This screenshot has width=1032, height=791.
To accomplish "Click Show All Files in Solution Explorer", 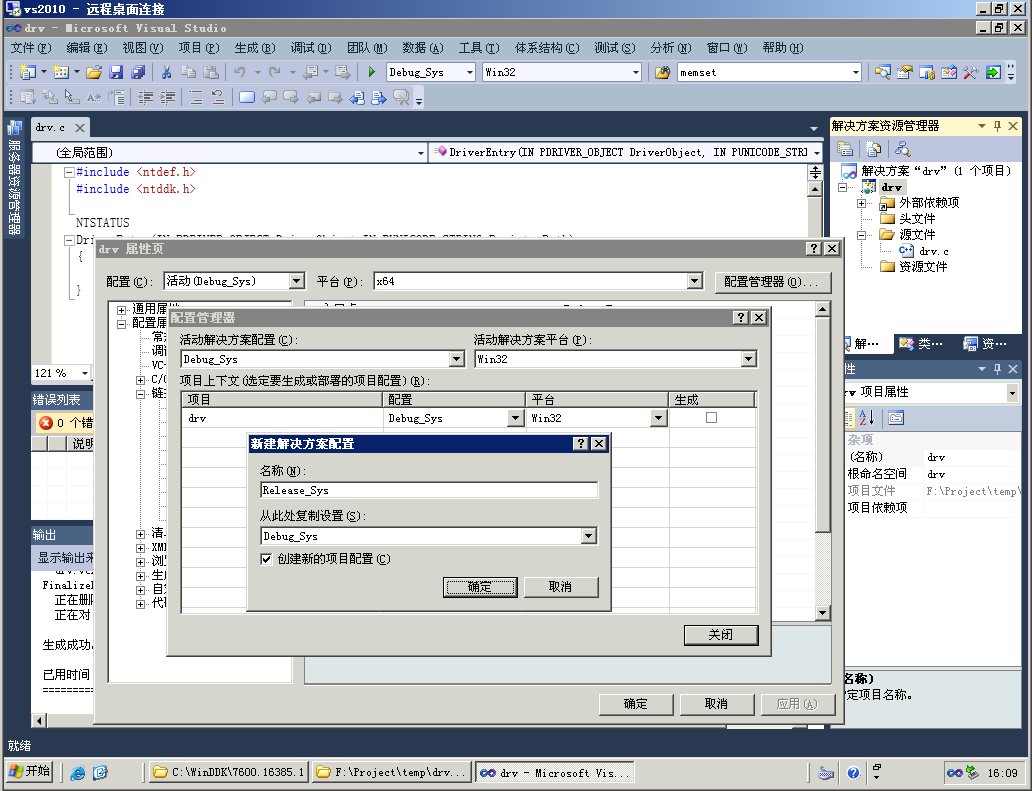I will tap(873, 149).
